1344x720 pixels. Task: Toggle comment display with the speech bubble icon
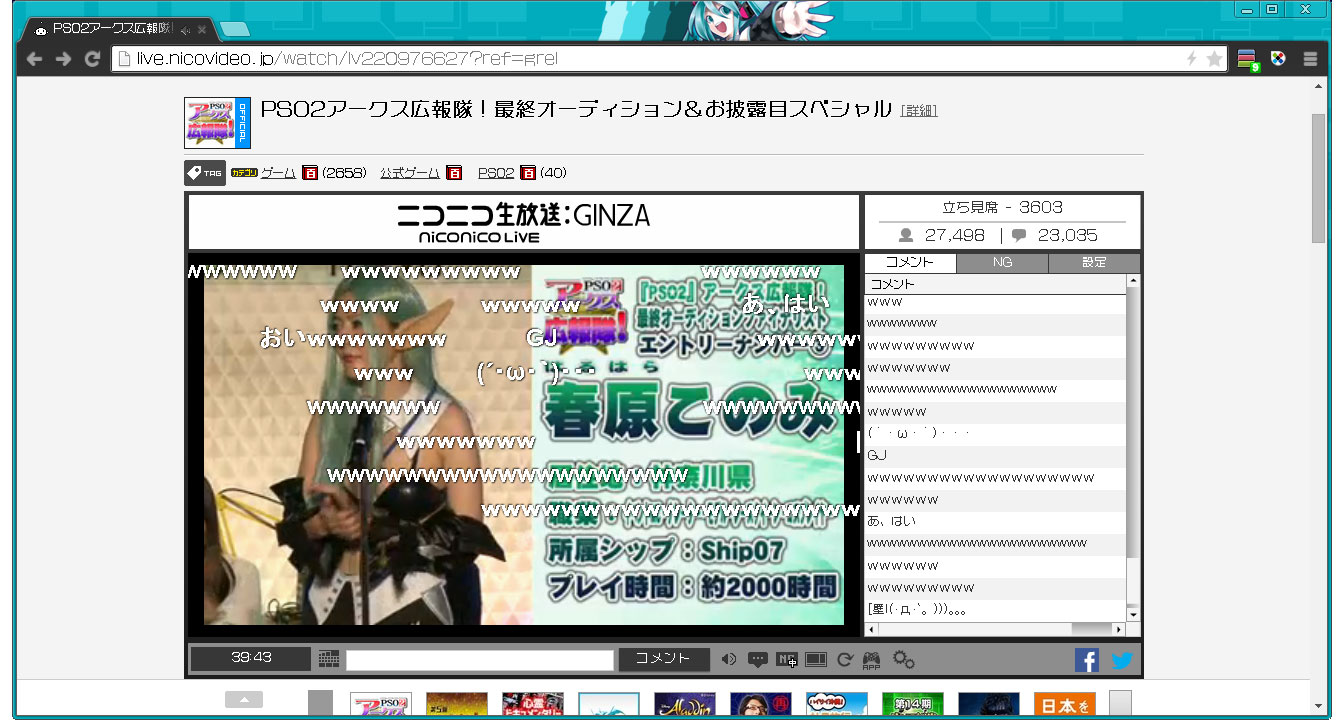coord(758,659)
